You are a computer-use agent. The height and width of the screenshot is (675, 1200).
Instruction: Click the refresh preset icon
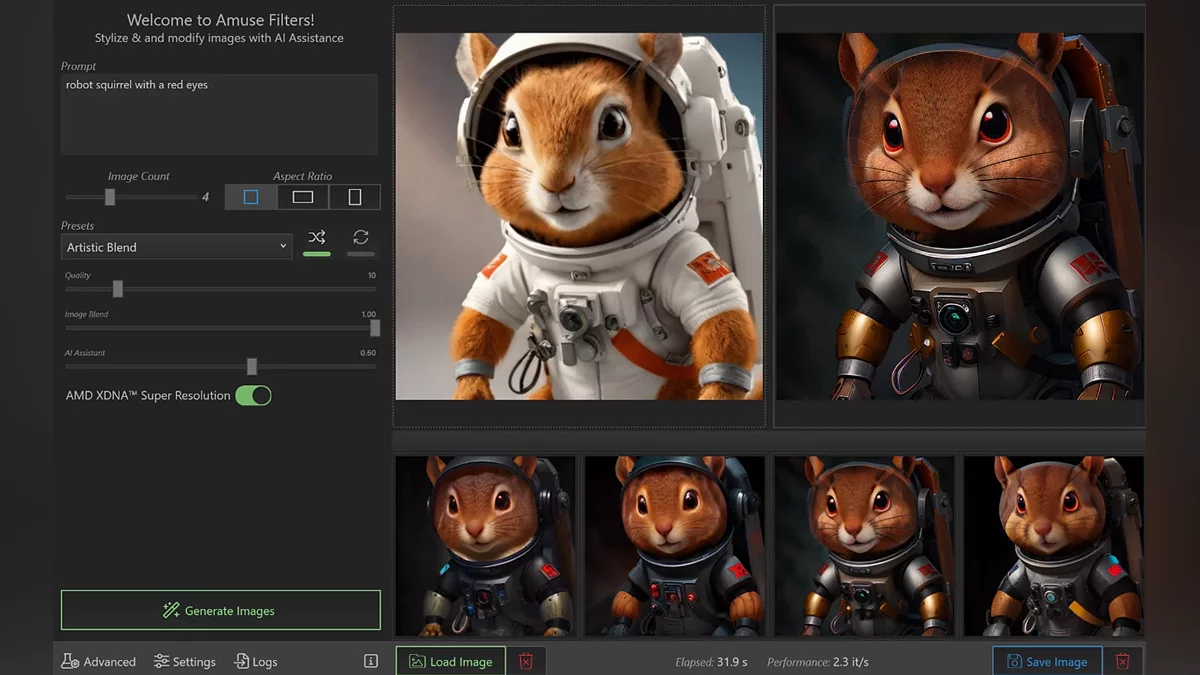pos(361,238)
